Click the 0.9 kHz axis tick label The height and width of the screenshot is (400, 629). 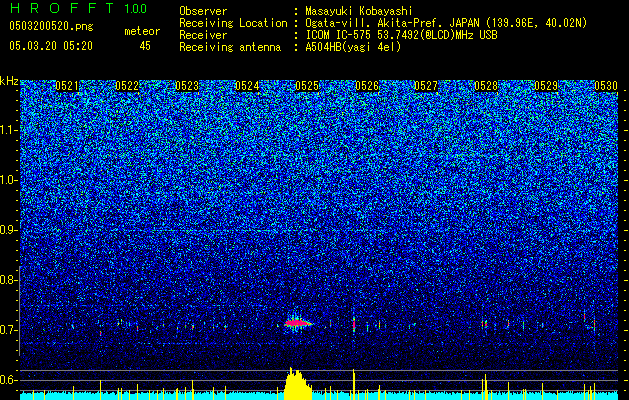tap(9, 230)
